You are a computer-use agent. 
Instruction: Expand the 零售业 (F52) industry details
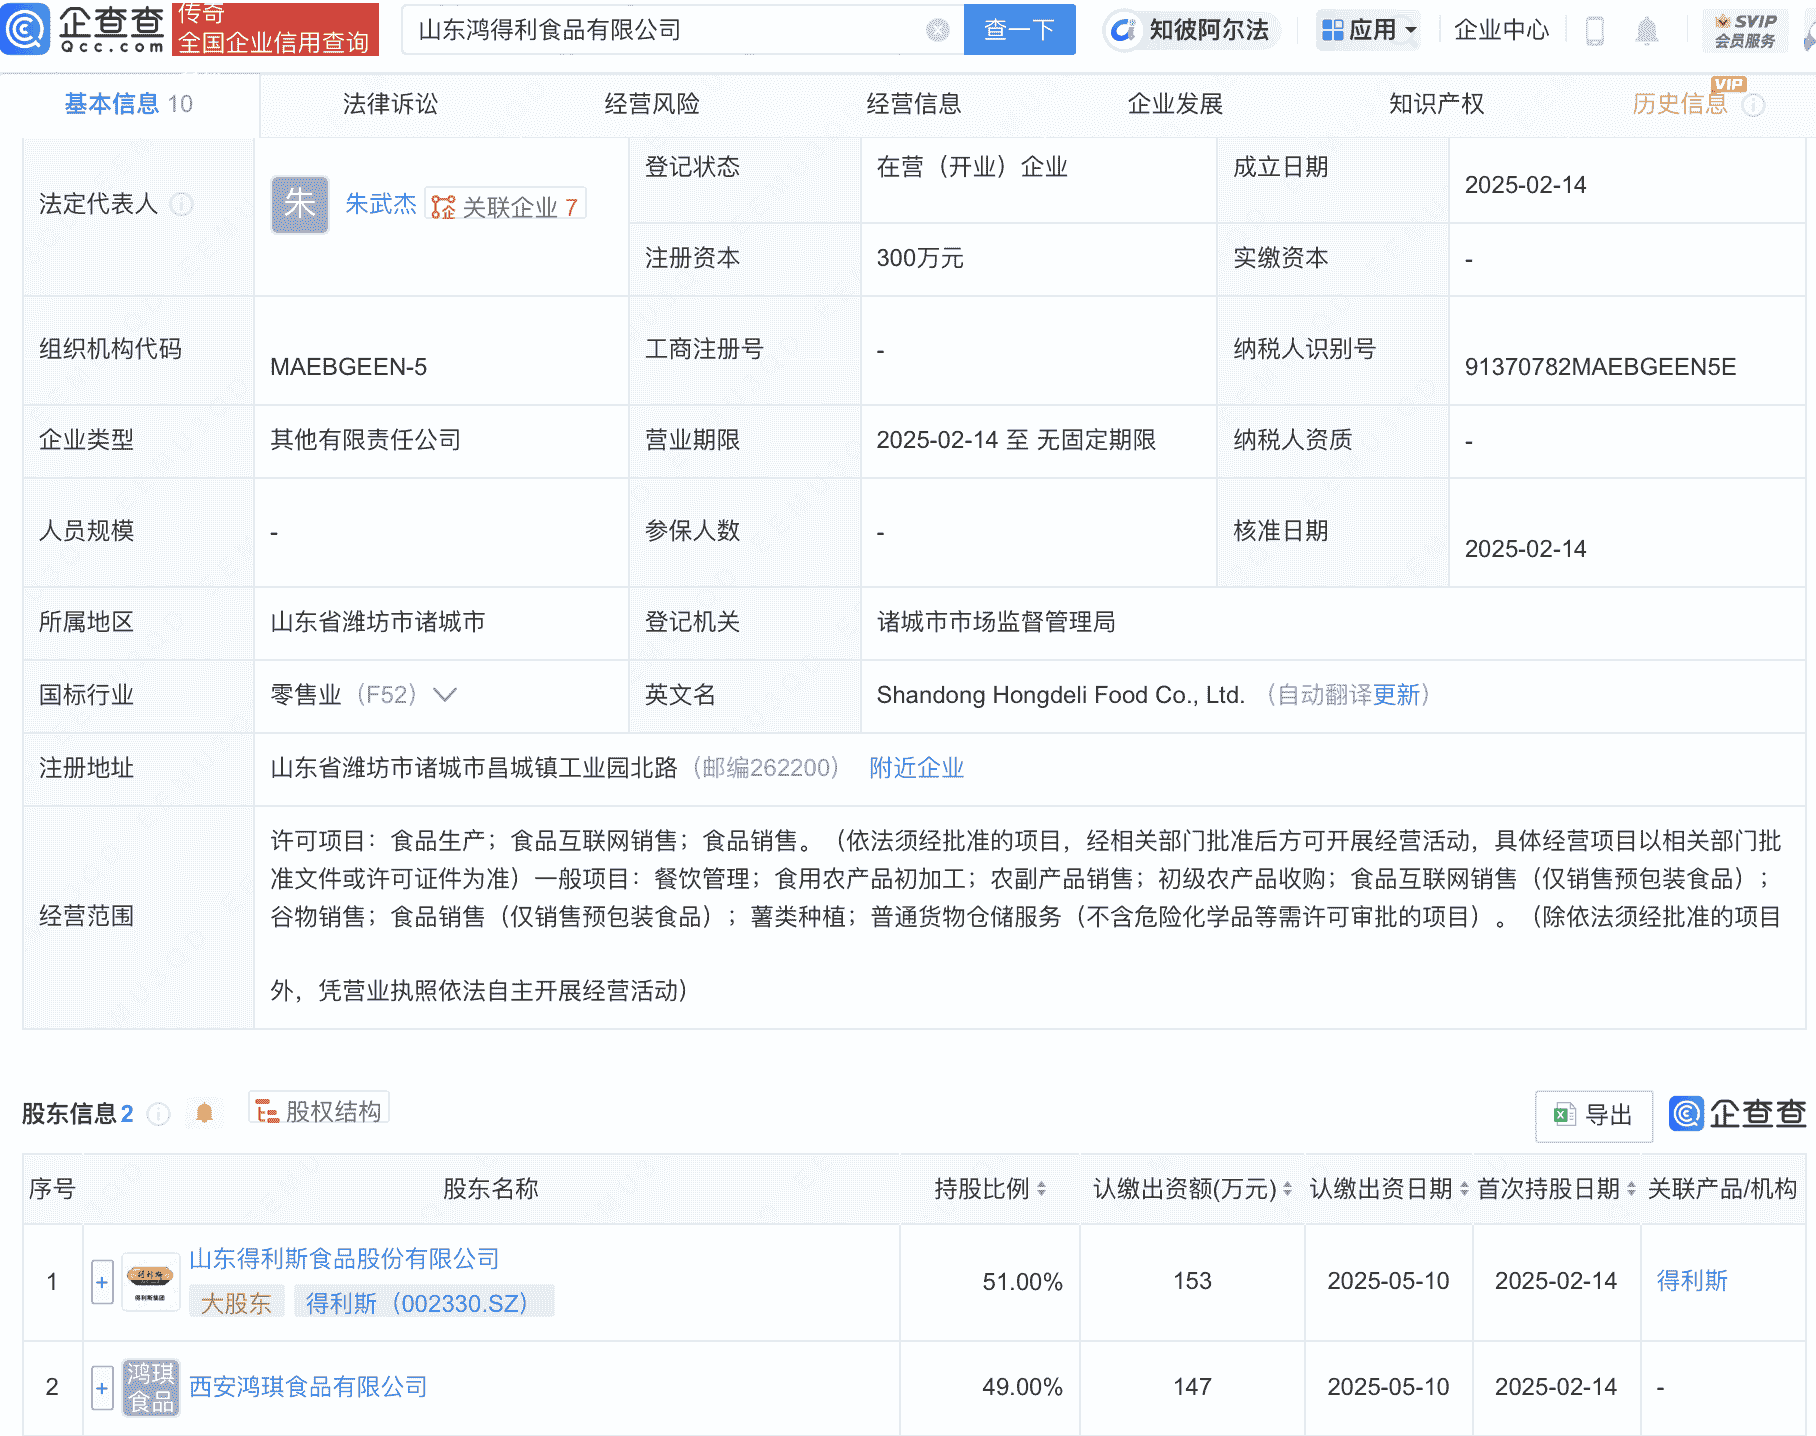click(444, 695)
